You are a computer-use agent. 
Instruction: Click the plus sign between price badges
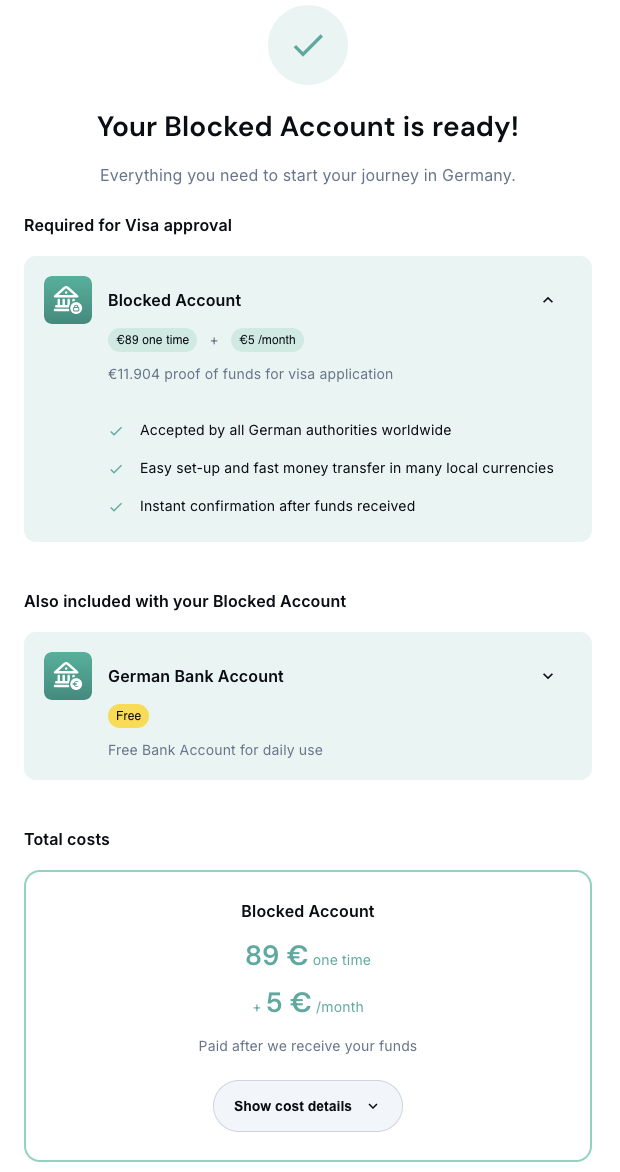click(x=214, y=341)
